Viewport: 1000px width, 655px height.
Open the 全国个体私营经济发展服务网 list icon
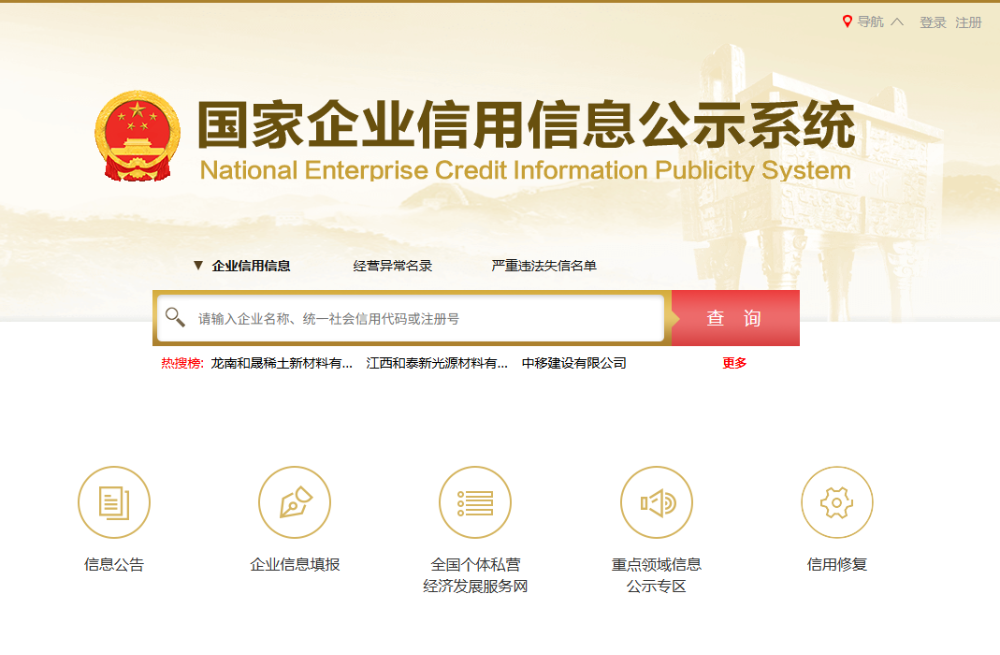tap(475, 503)
